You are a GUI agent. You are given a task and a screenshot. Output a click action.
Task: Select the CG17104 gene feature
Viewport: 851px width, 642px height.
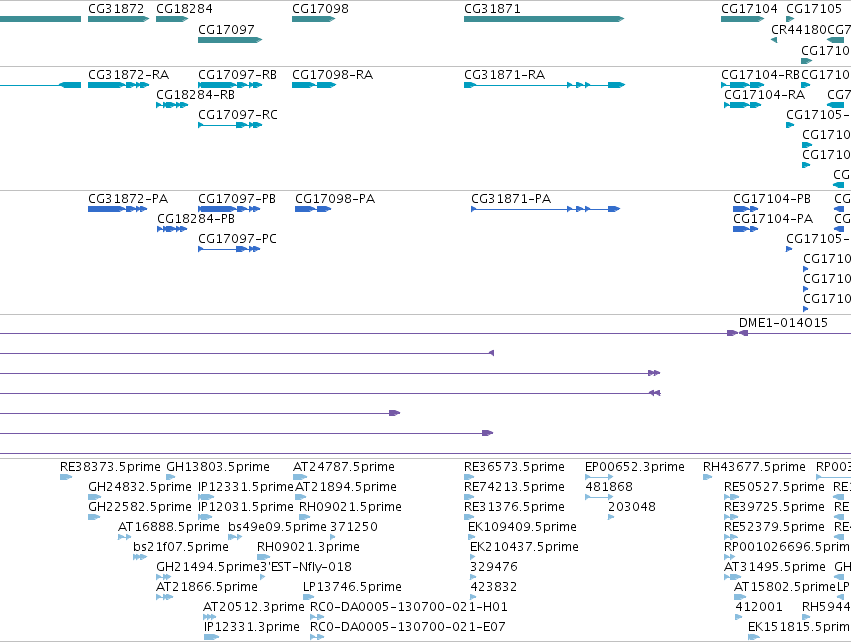coord(742,19)
